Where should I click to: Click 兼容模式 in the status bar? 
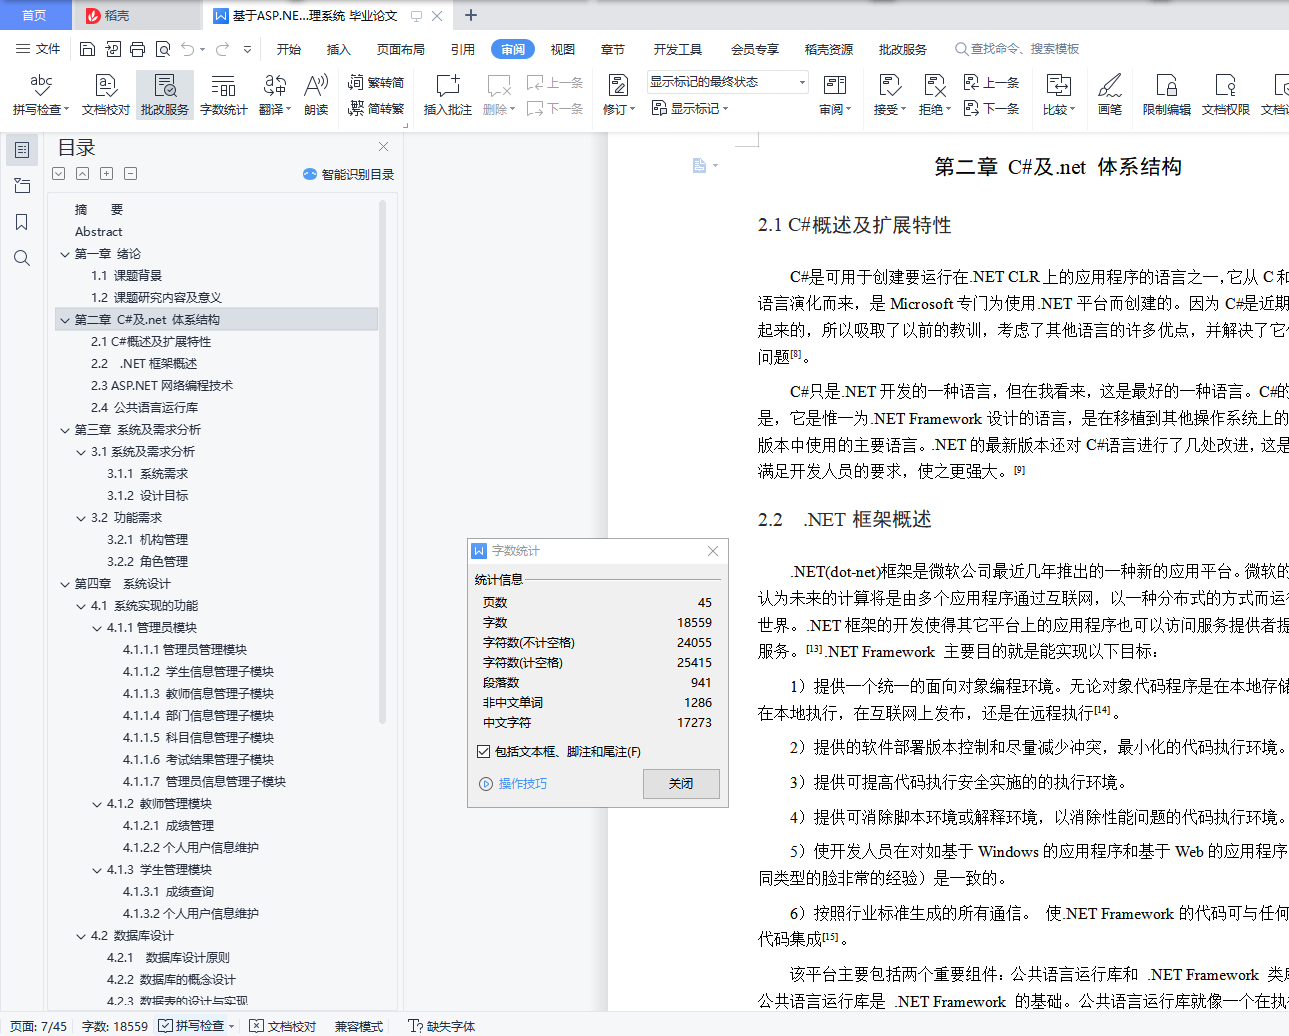[x=359, y=1026]
